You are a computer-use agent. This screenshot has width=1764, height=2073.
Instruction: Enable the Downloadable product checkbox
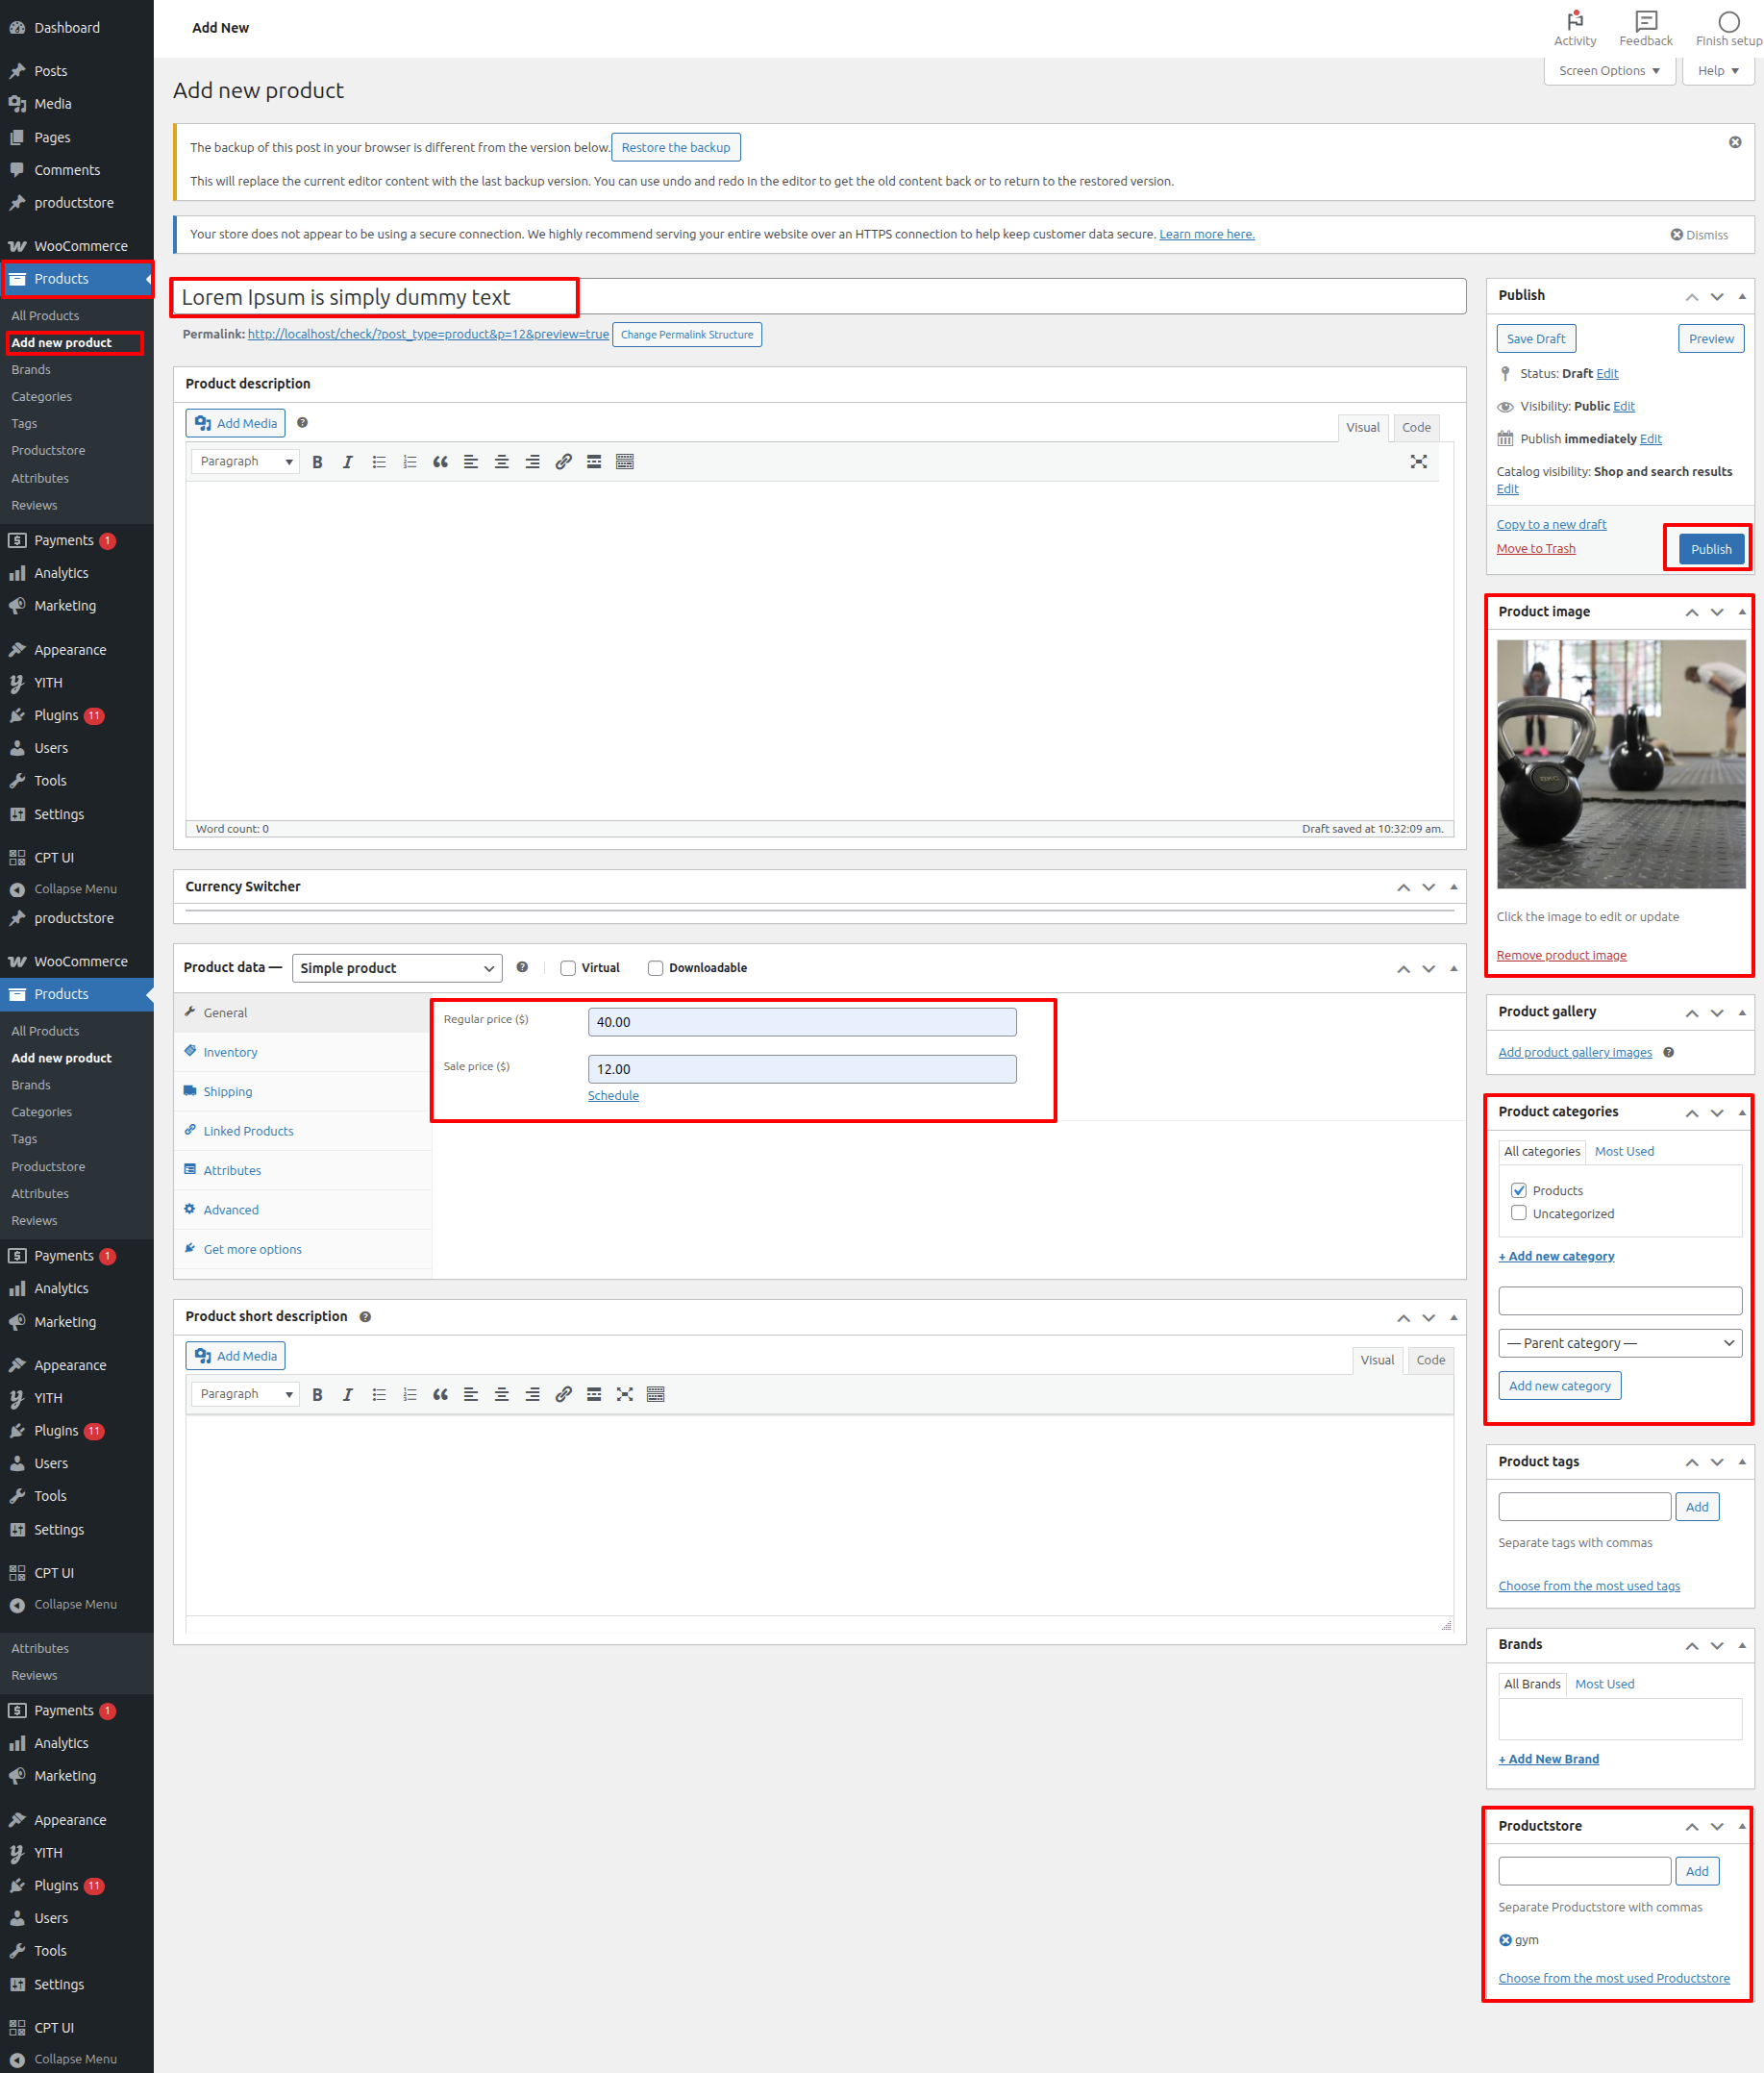point(656,968)
